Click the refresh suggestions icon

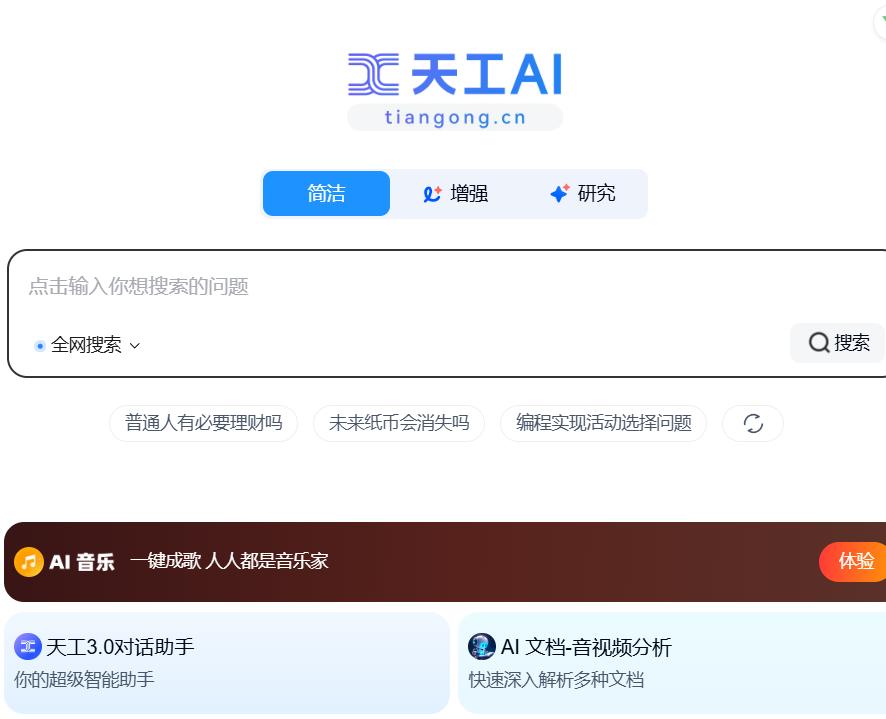[753, 423]
